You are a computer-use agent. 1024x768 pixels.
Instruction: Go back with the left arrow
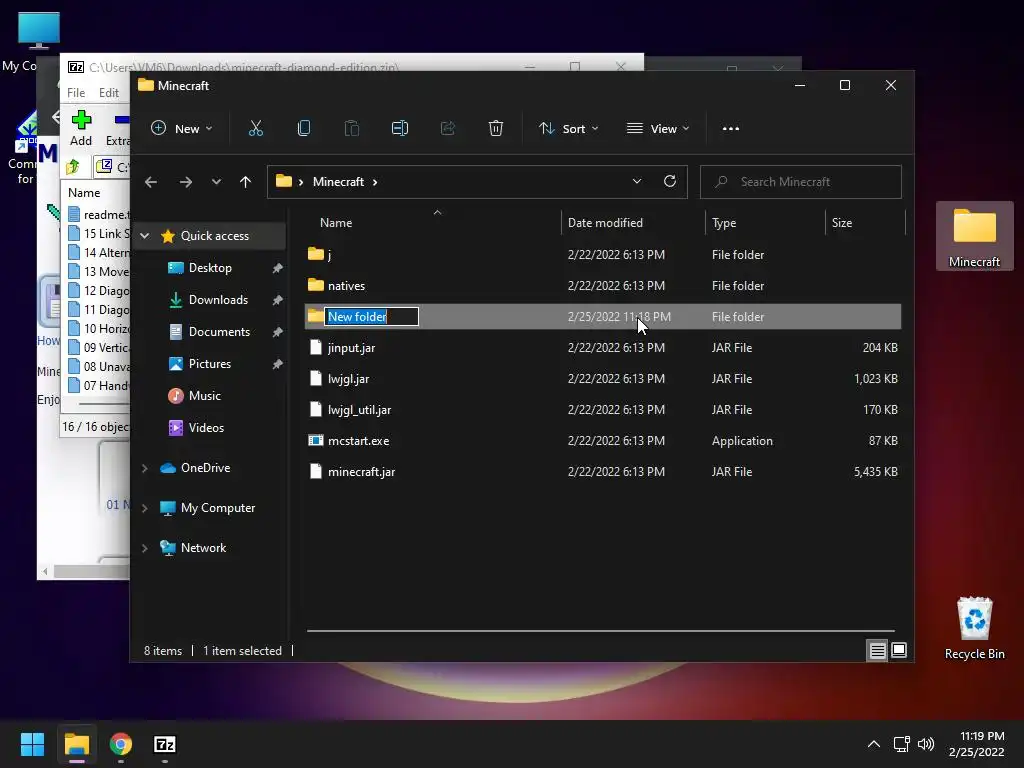[x=151, y=182]
